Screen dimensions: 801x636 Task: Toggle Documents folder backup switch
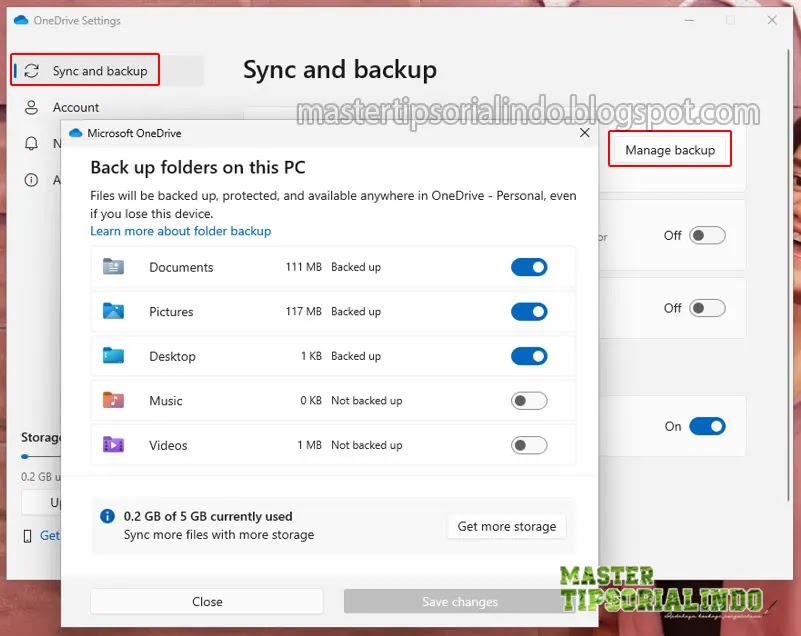(x=529, y=267)
